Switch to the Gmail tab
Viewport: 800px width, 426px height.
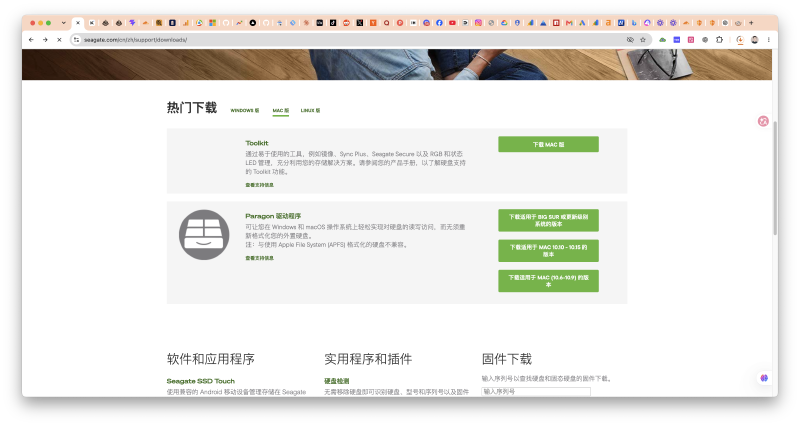[569, 23]
